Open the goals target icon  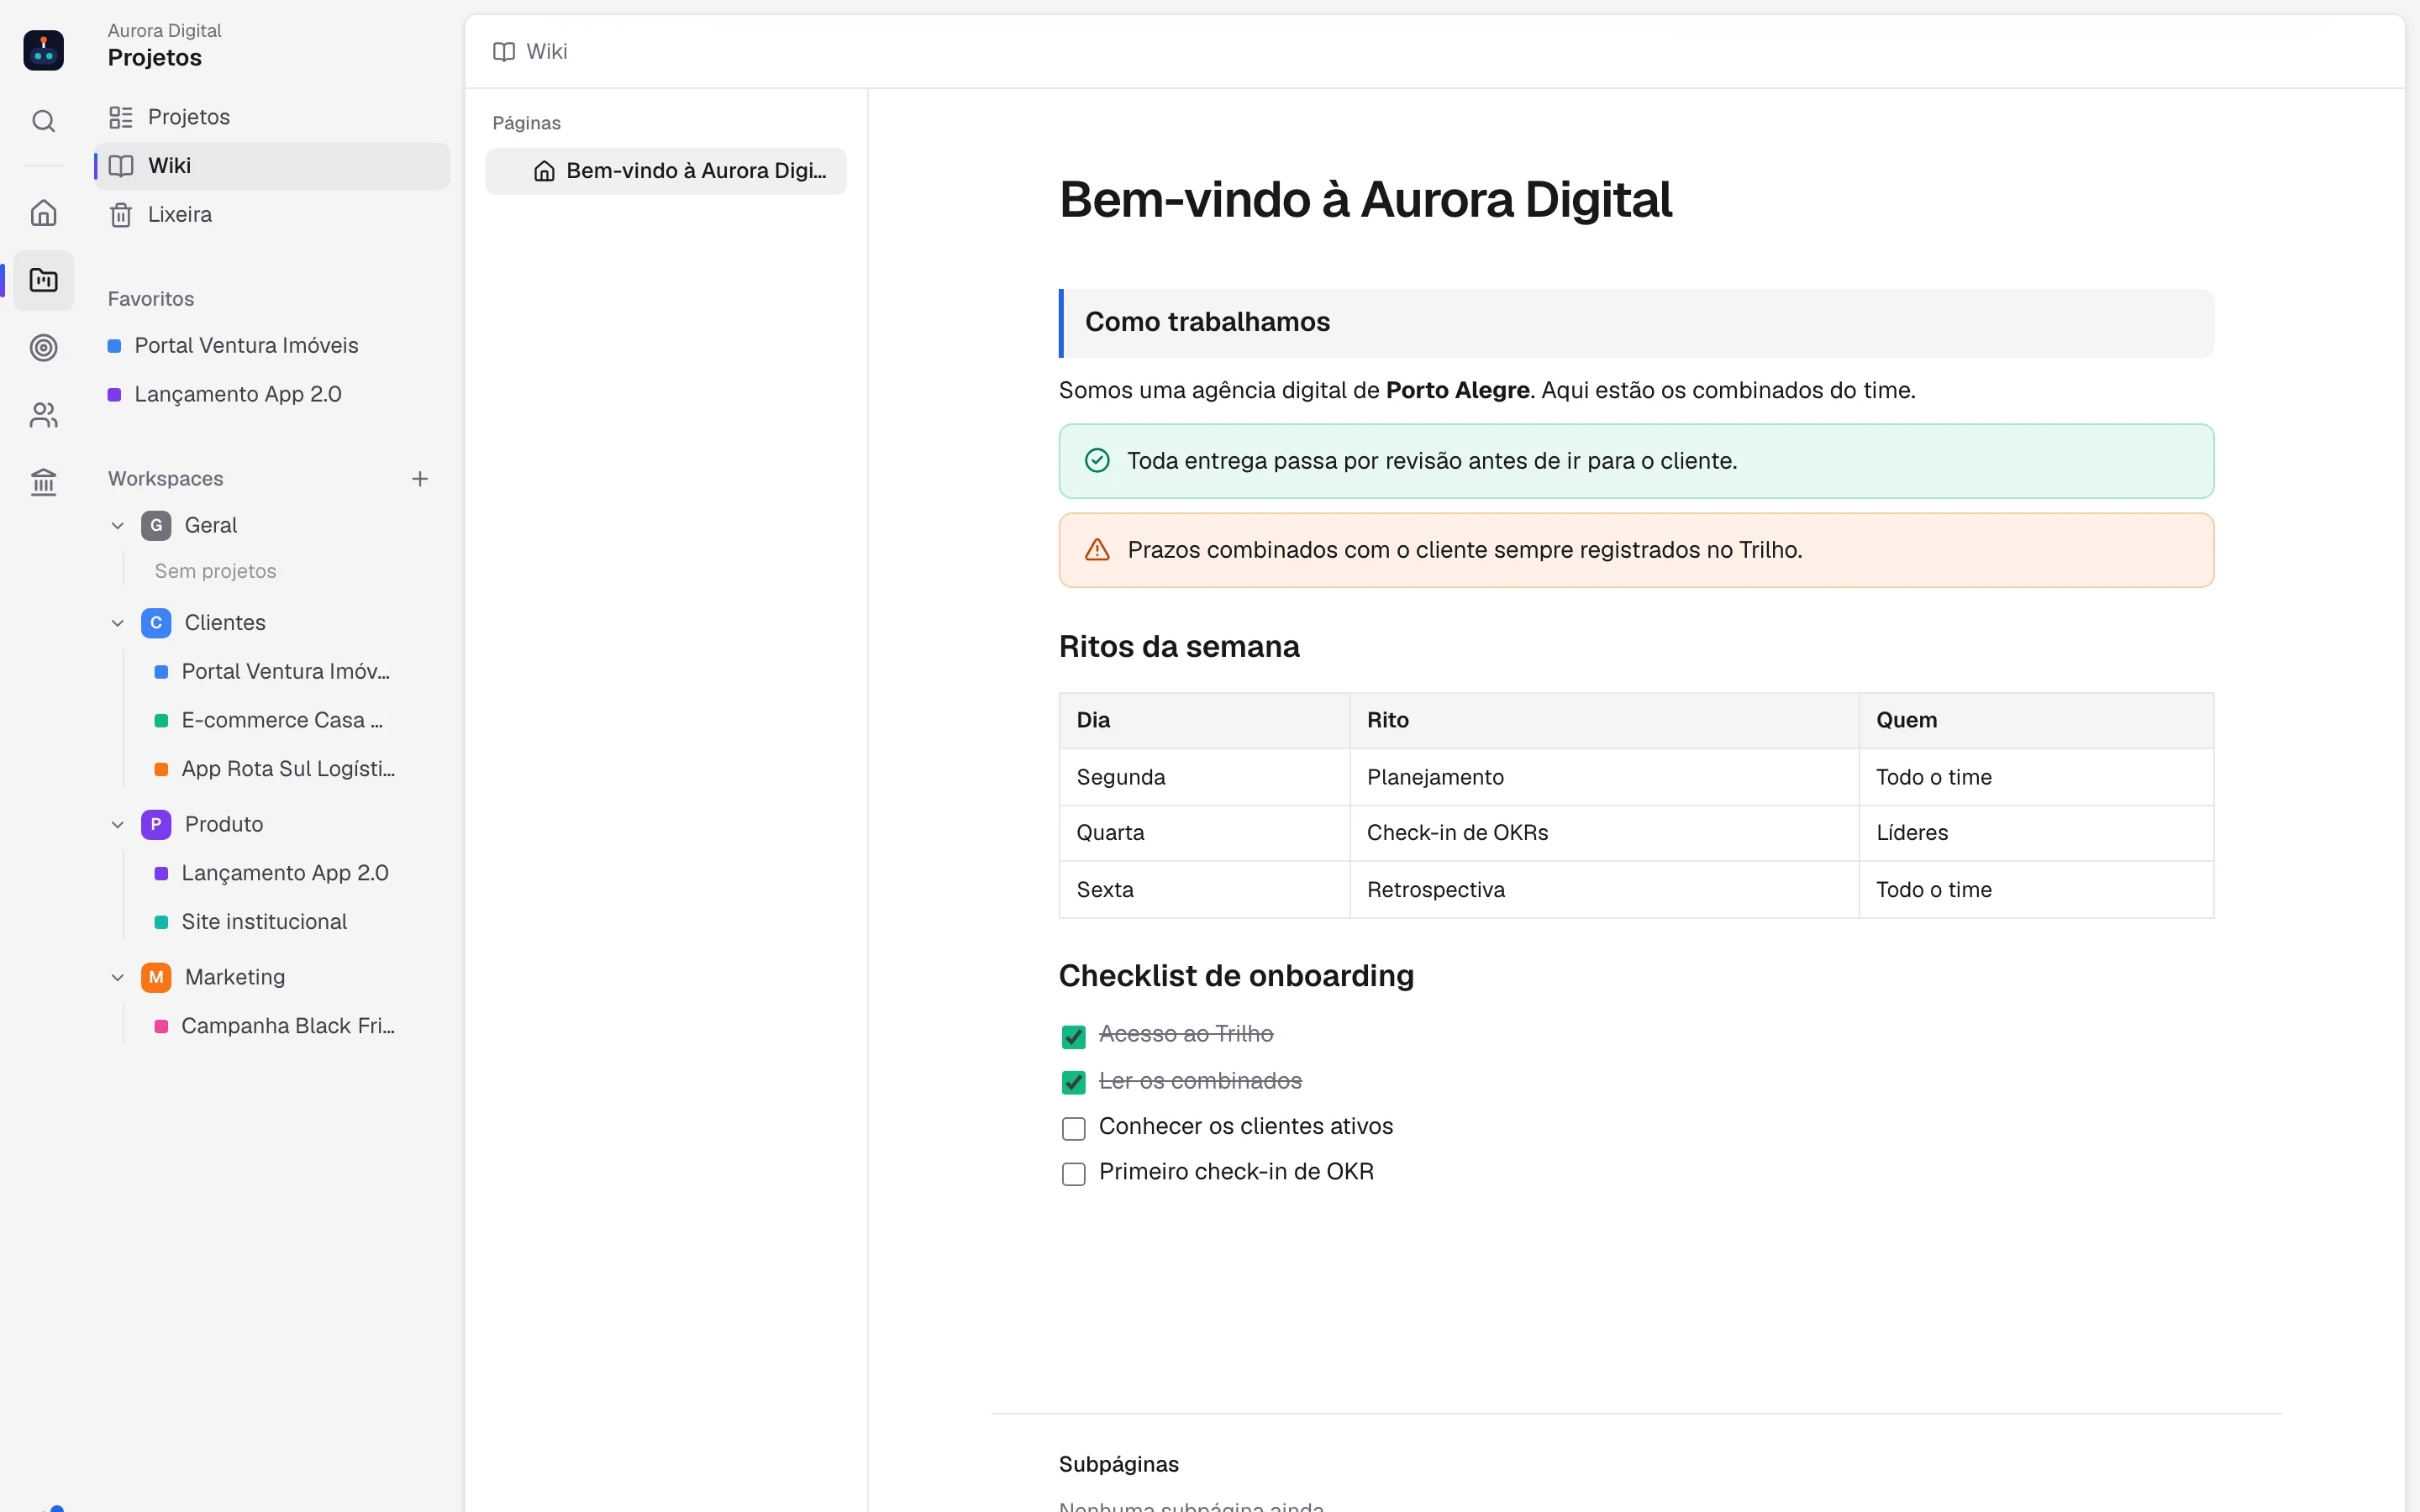[x=43, y=347]
